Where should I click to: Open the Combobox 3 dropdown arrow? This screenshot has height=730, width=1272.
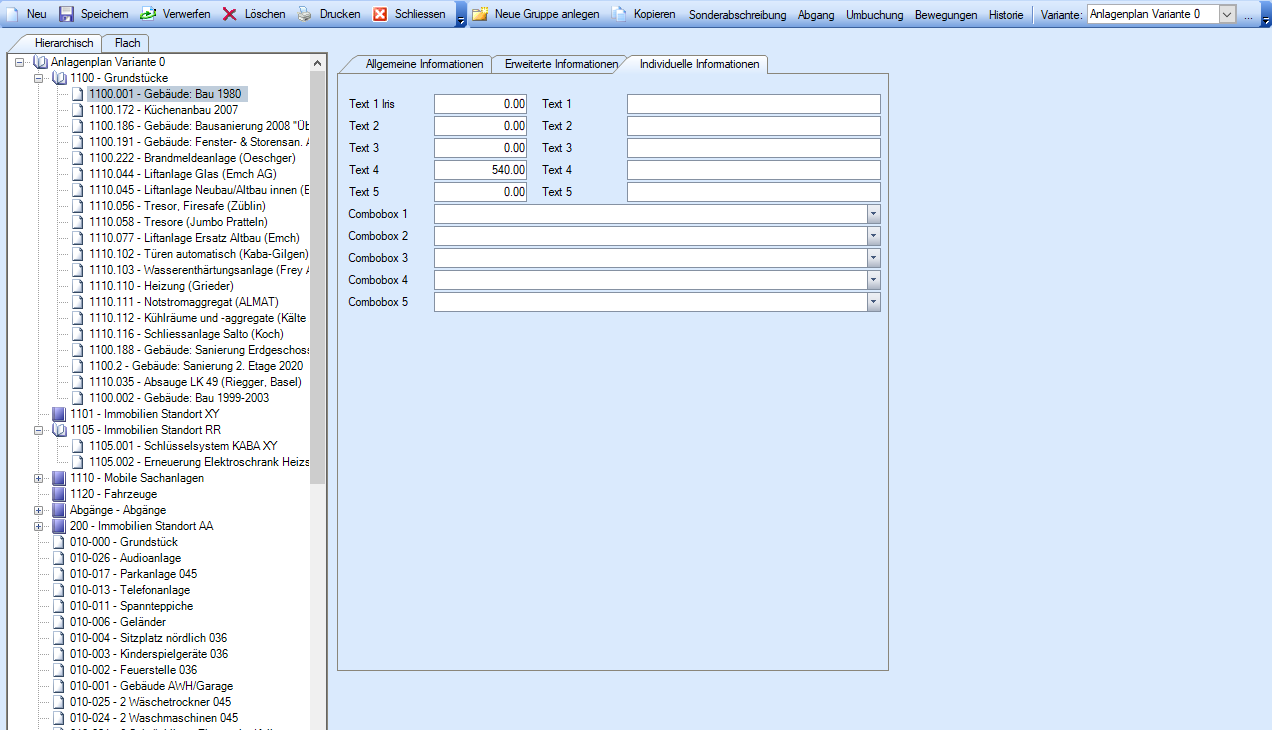(873, 258)
